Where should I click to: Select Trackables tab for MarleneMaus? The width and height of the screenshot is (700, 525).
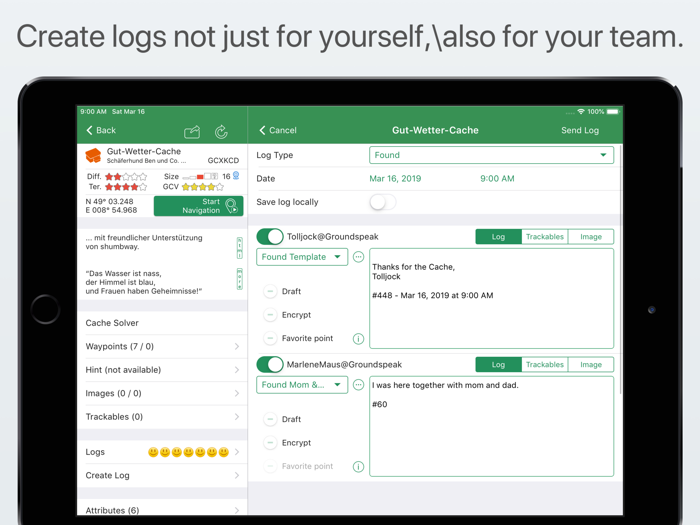click(545, 365)
